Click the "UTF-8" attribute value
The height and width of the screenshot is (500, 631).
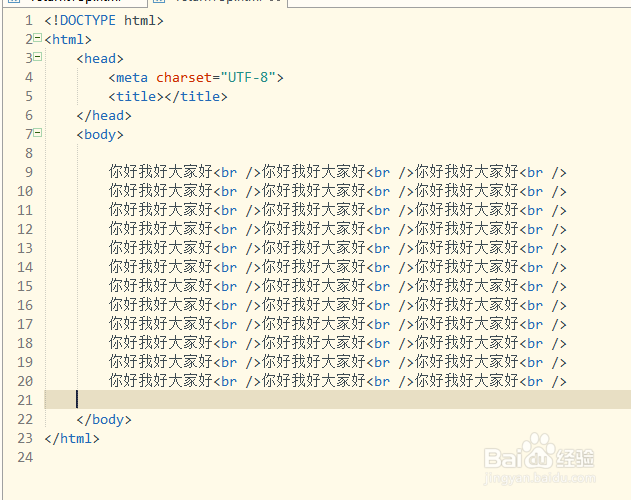(x=248, y=77)
